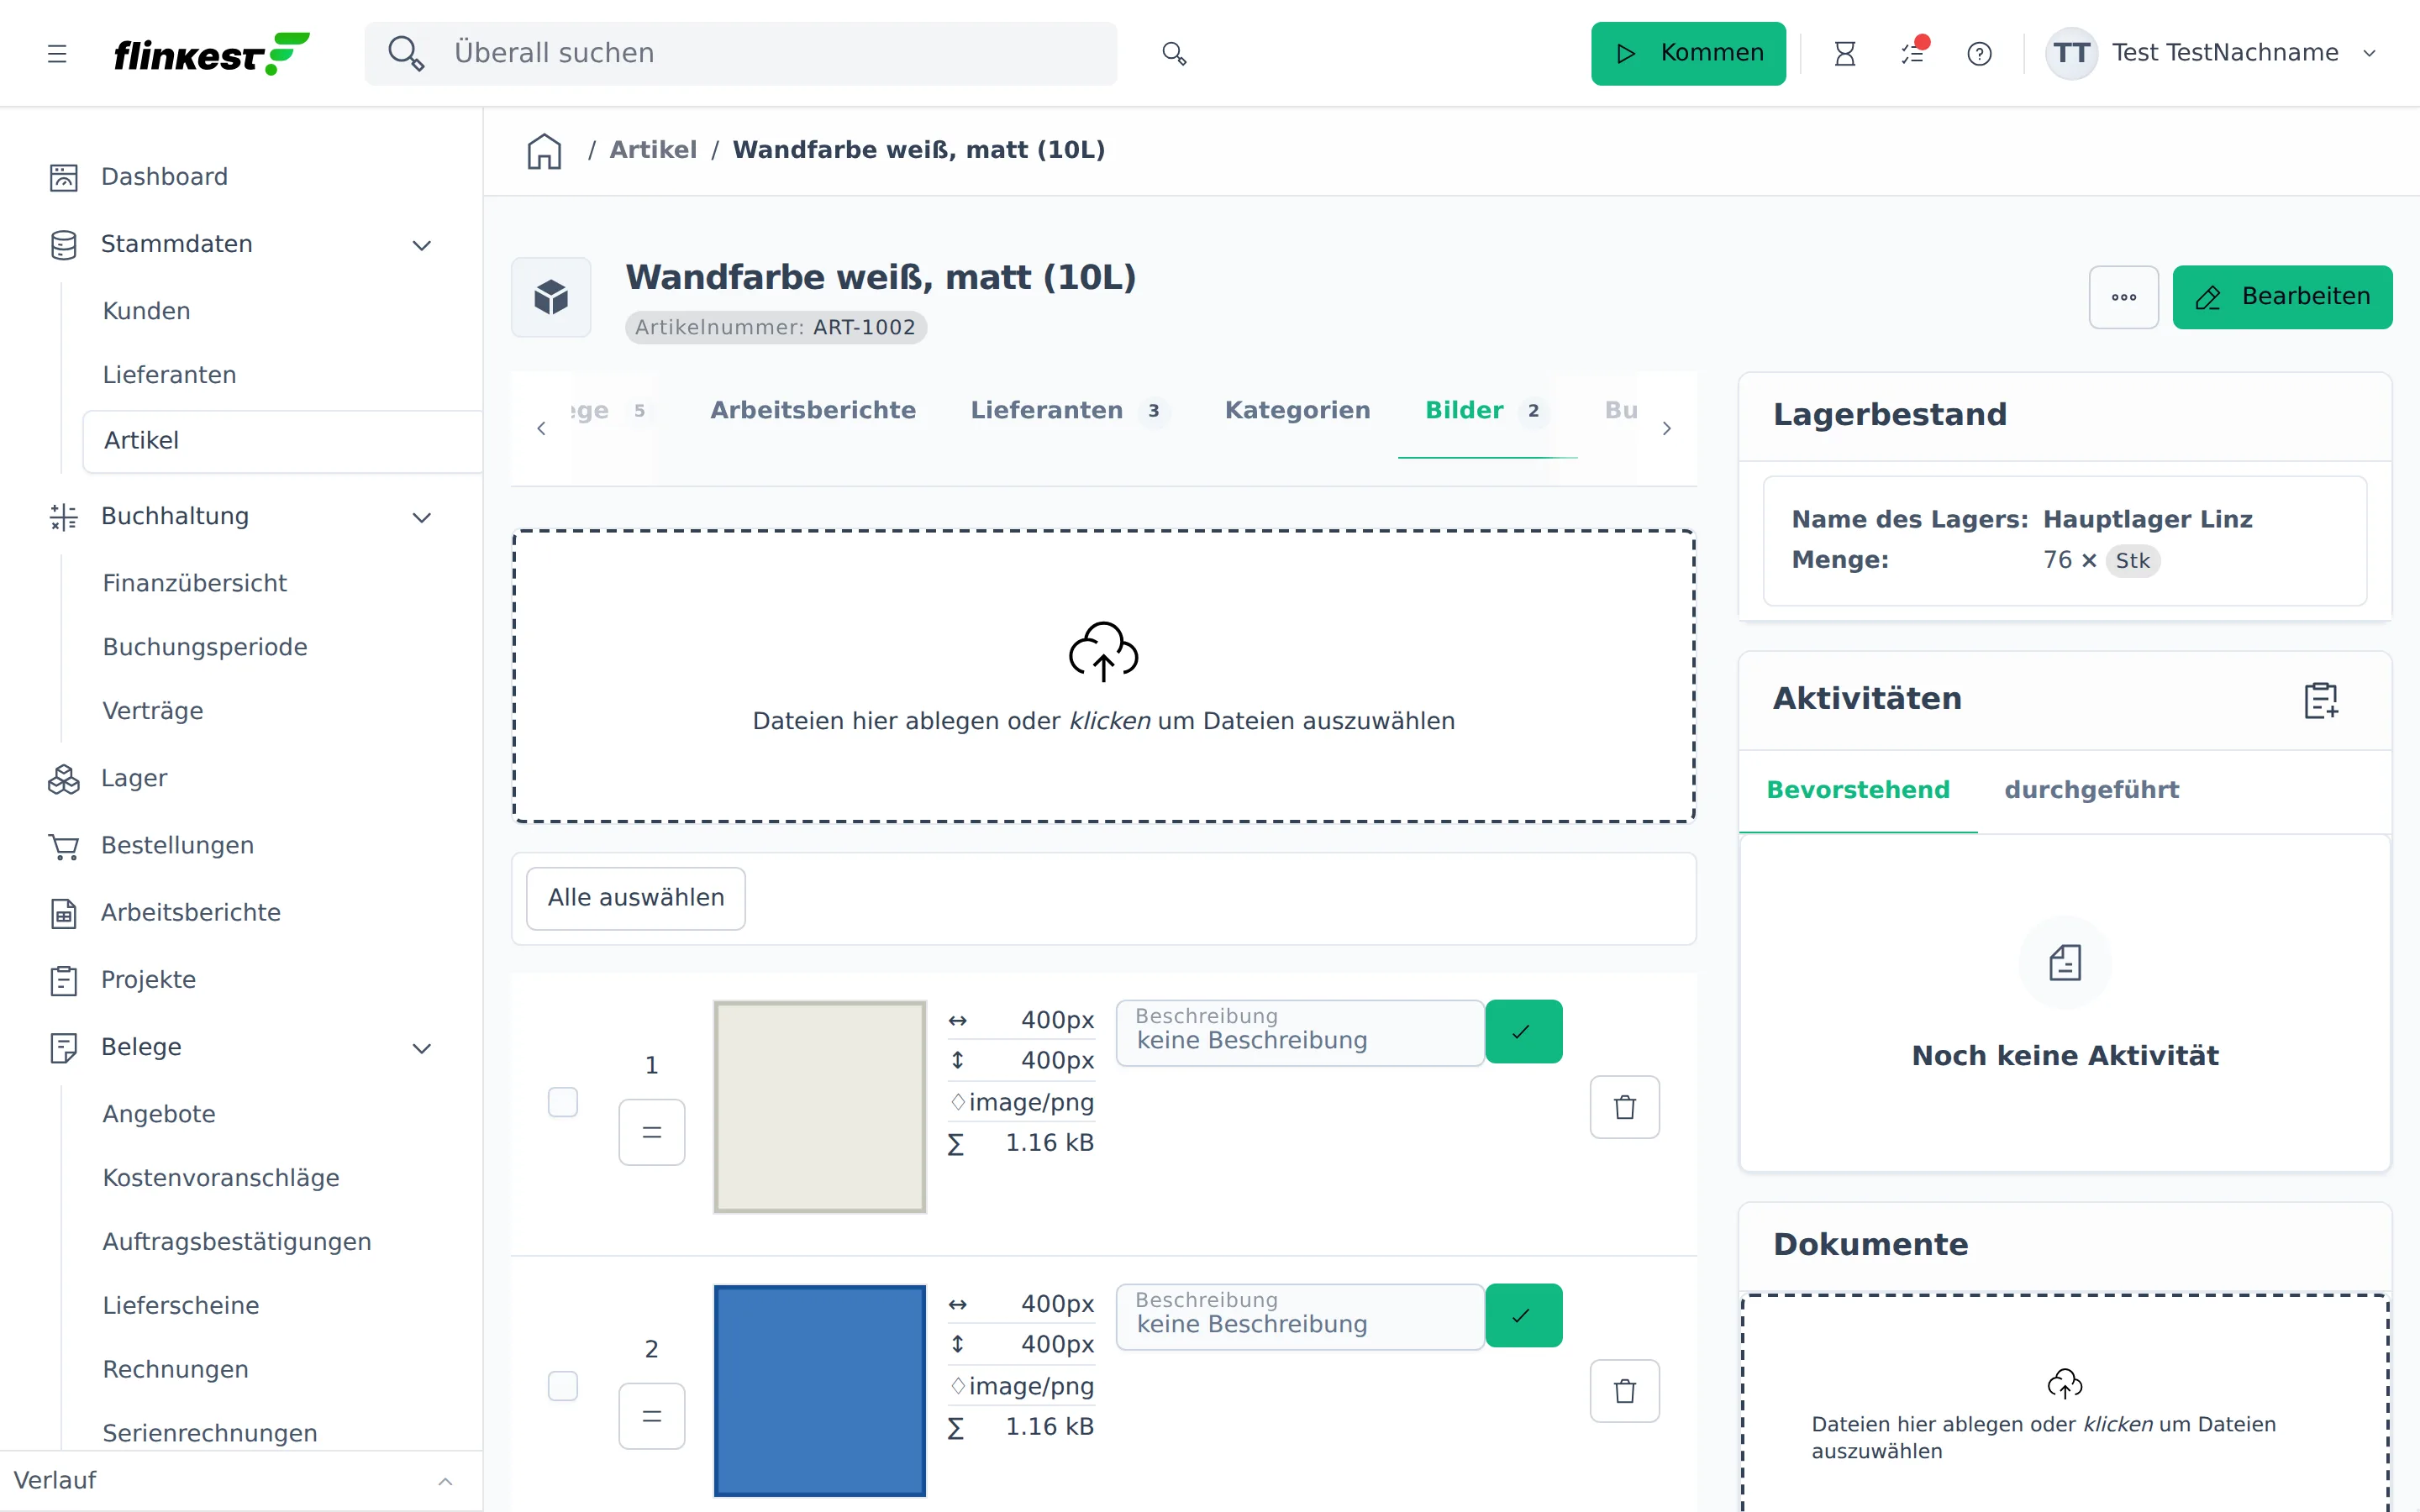
Task: Open Angebote in the sidebar
Action: [159, 1114]
